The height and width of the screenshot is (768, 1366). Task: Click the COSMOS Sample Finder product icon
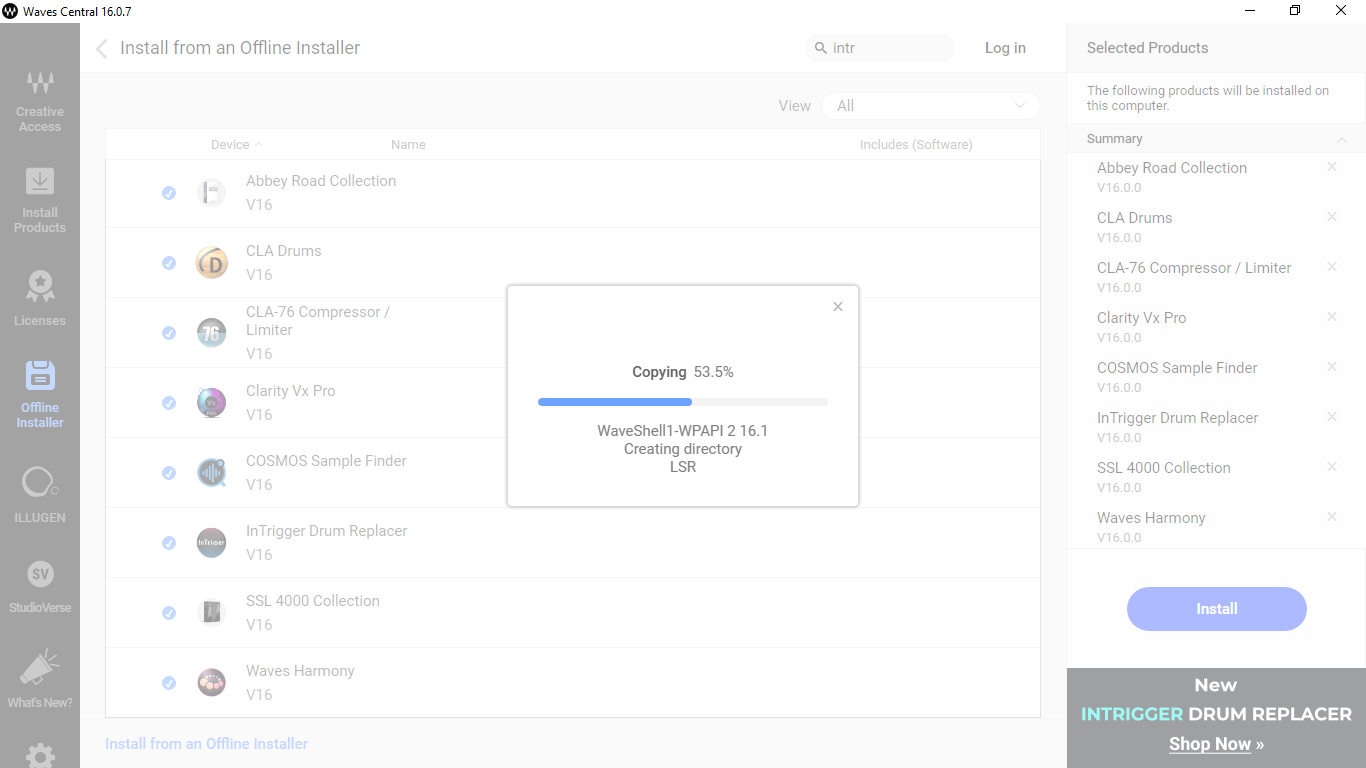(211, 473)
